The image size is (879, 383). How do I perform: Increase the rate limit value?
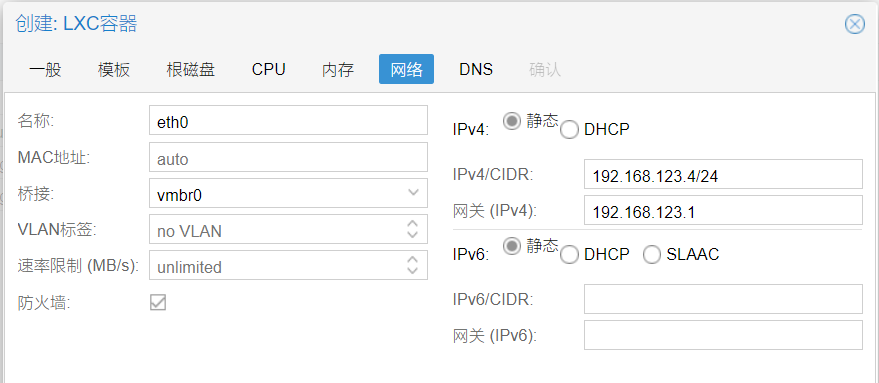[x=413, y=259]
